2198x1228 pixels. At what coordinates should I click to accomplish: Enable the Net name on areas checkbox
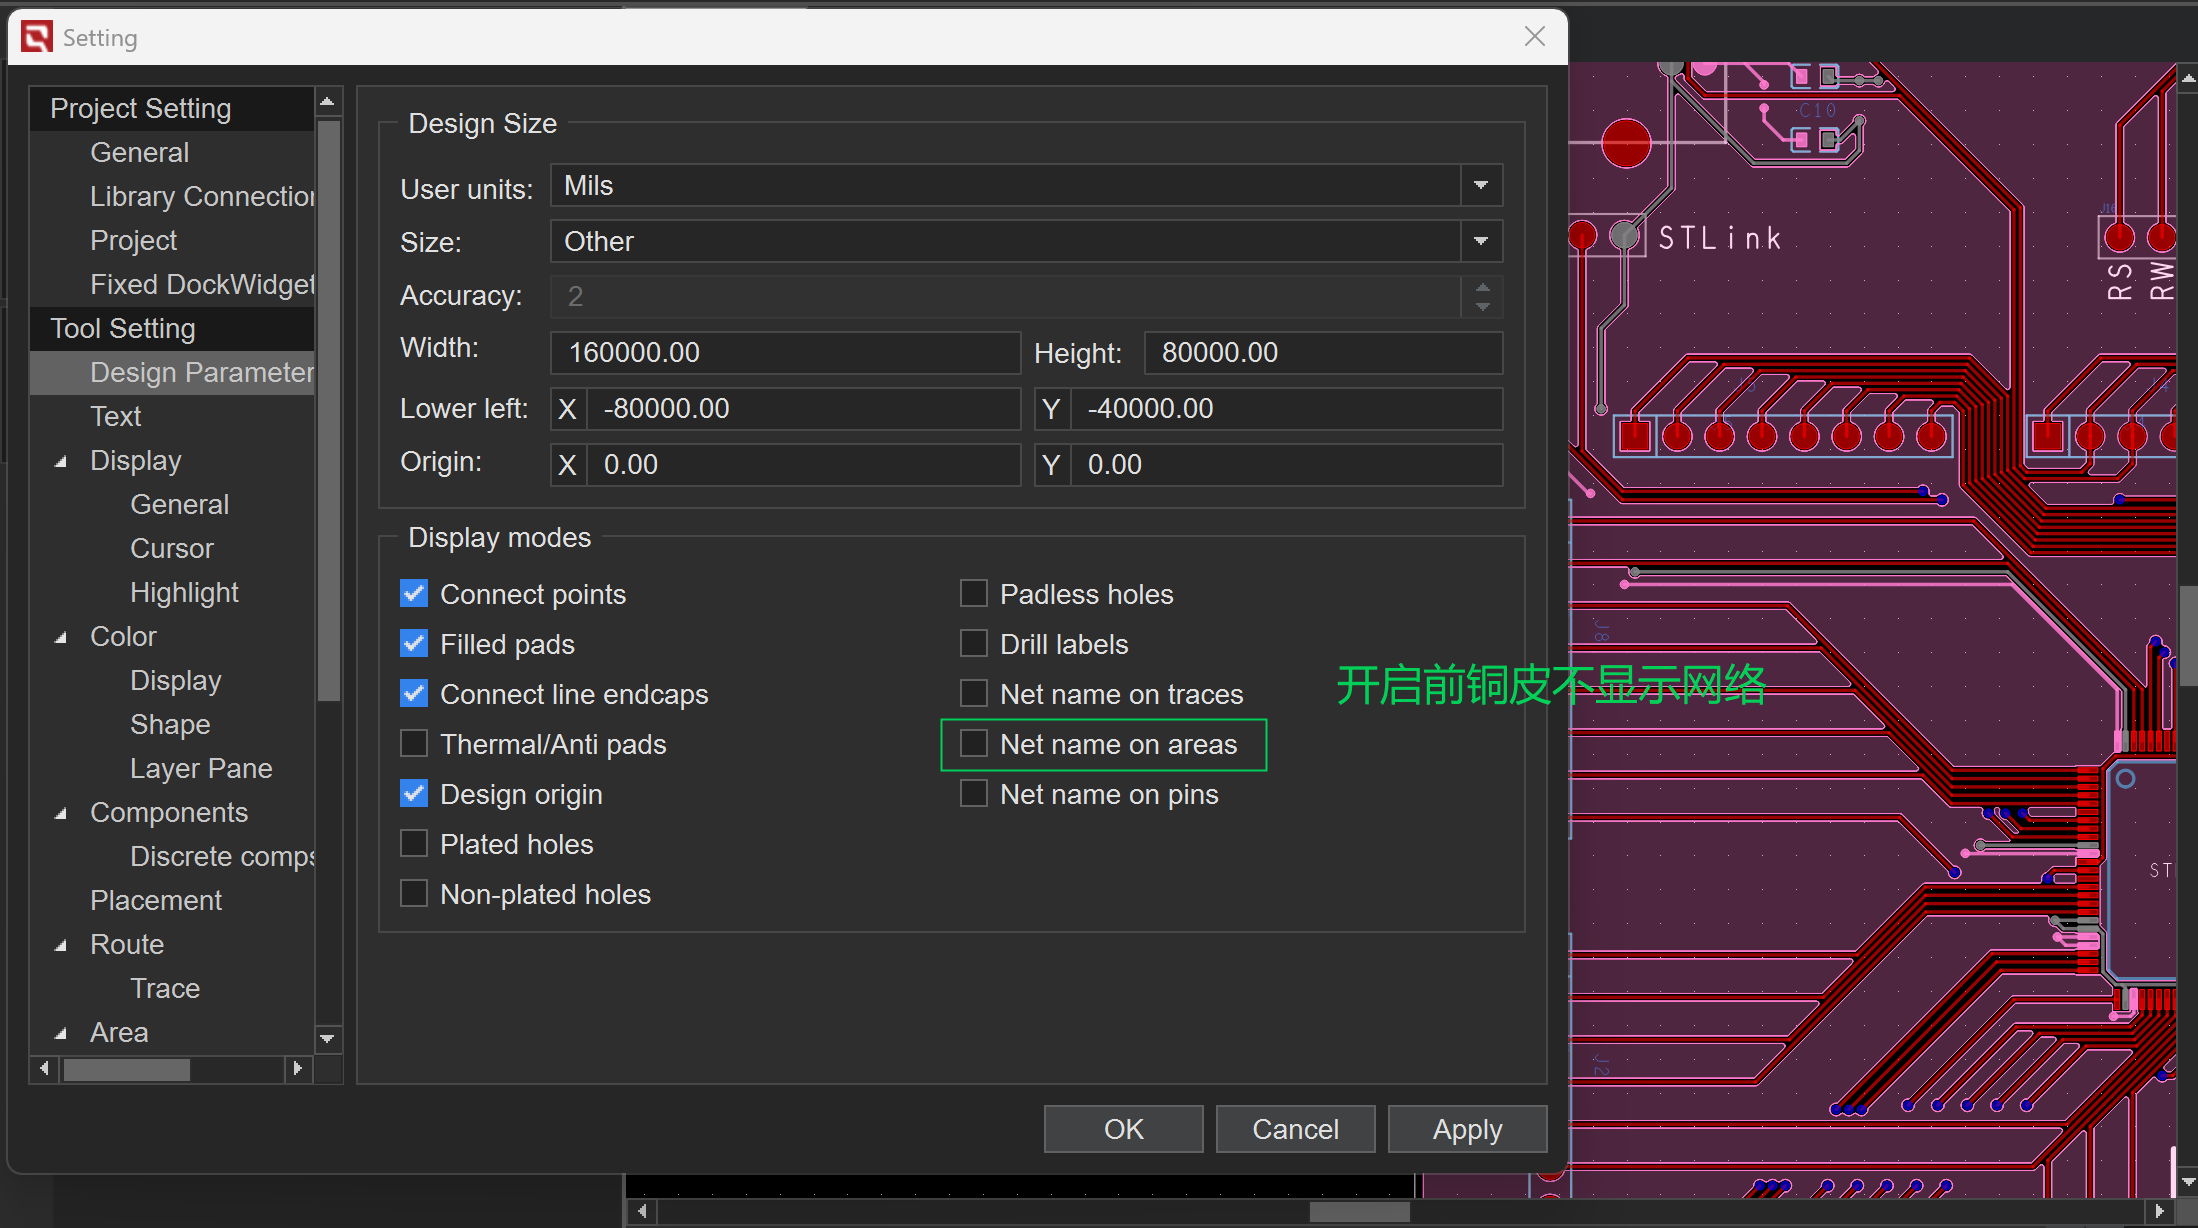pos(973,744)
